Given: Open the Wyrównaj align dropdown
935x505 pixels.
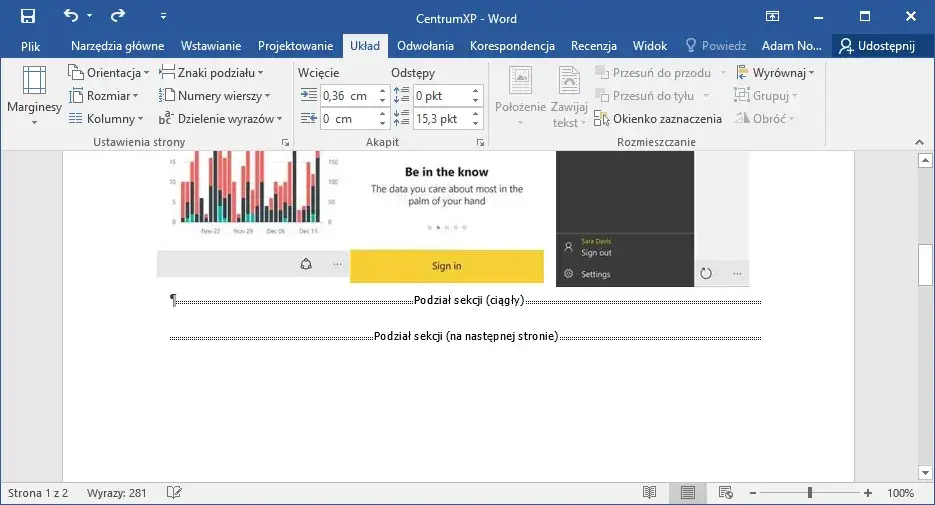Looking at the screenshot, I should click(775, 73).
